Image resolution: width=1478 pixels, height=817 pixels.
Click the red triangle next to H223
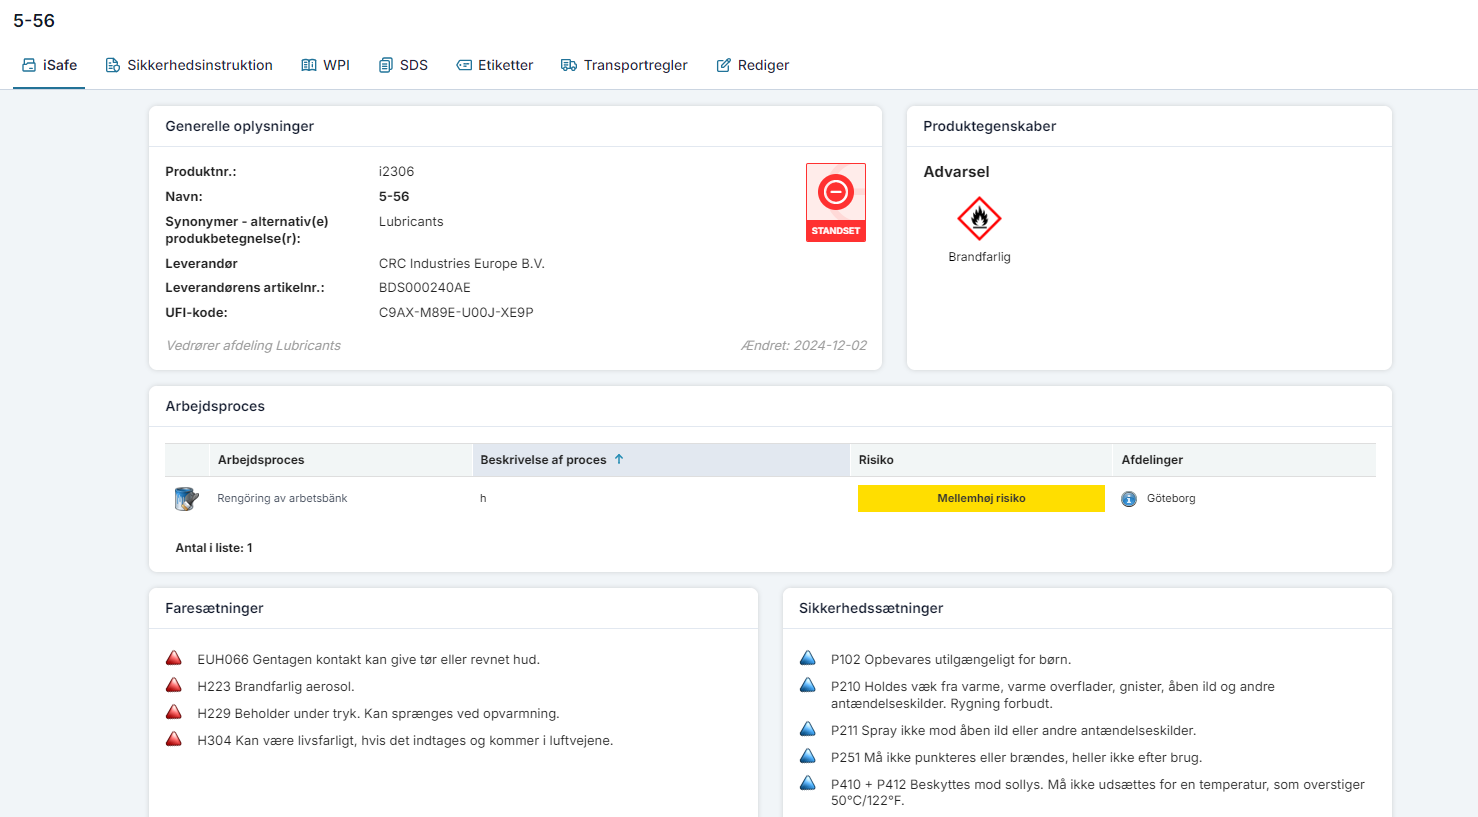pos(174,685)
